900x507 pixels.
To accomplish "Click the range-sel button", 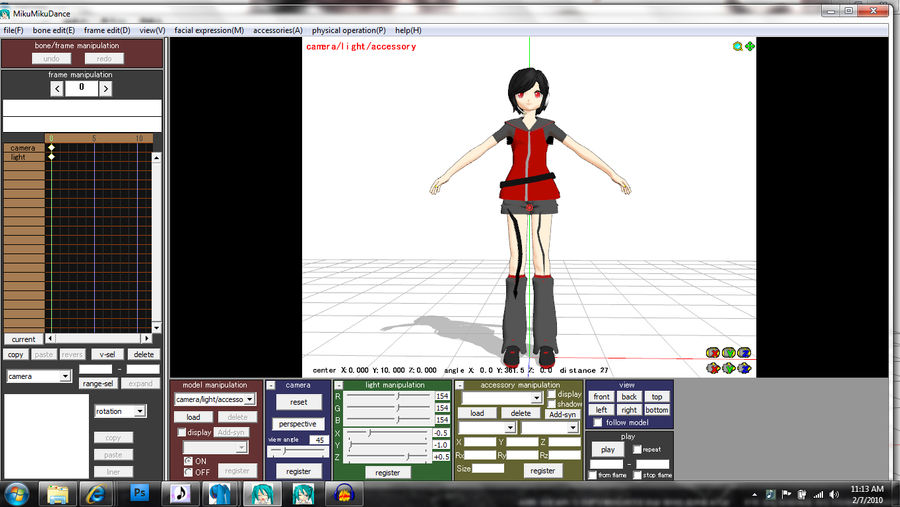I will click(x=98, y=383).
